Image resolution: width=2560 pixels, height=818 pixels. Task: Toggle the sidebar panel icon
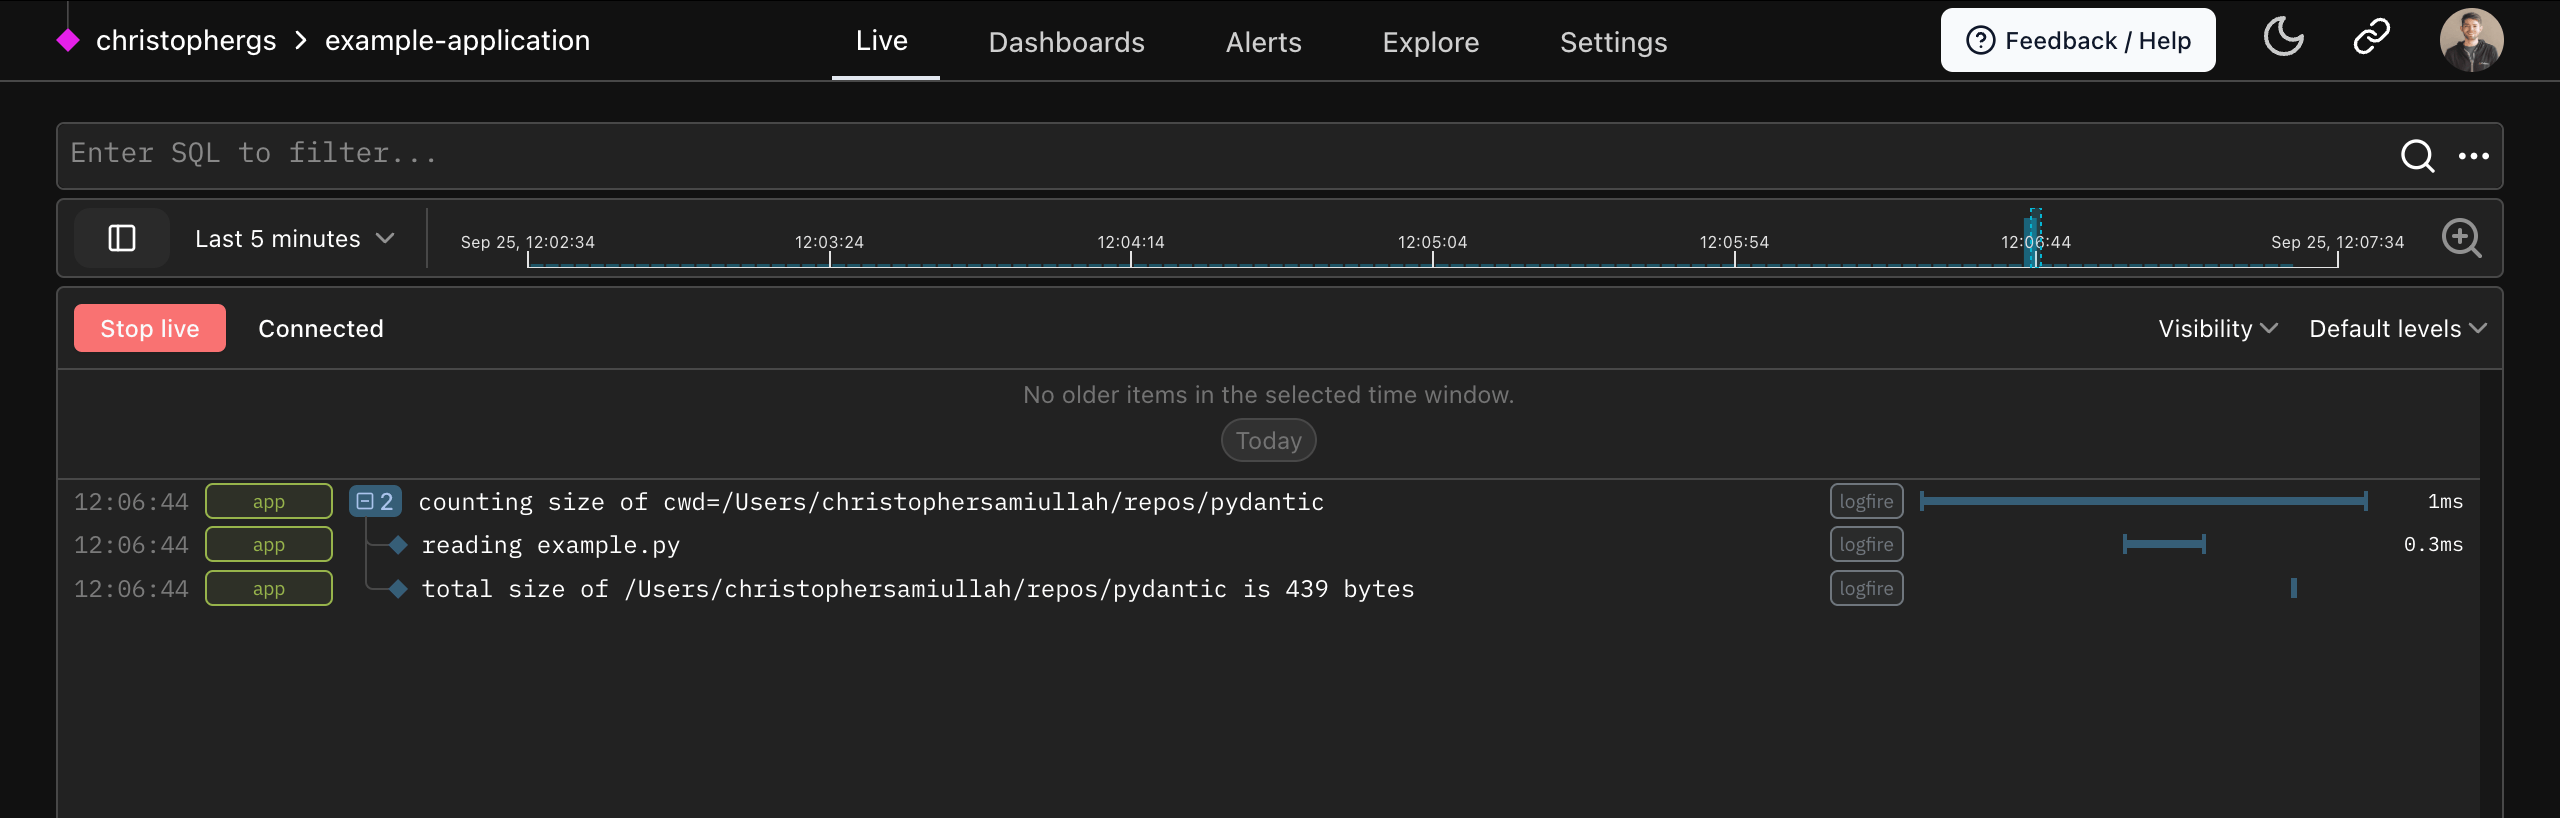point(122,238)
